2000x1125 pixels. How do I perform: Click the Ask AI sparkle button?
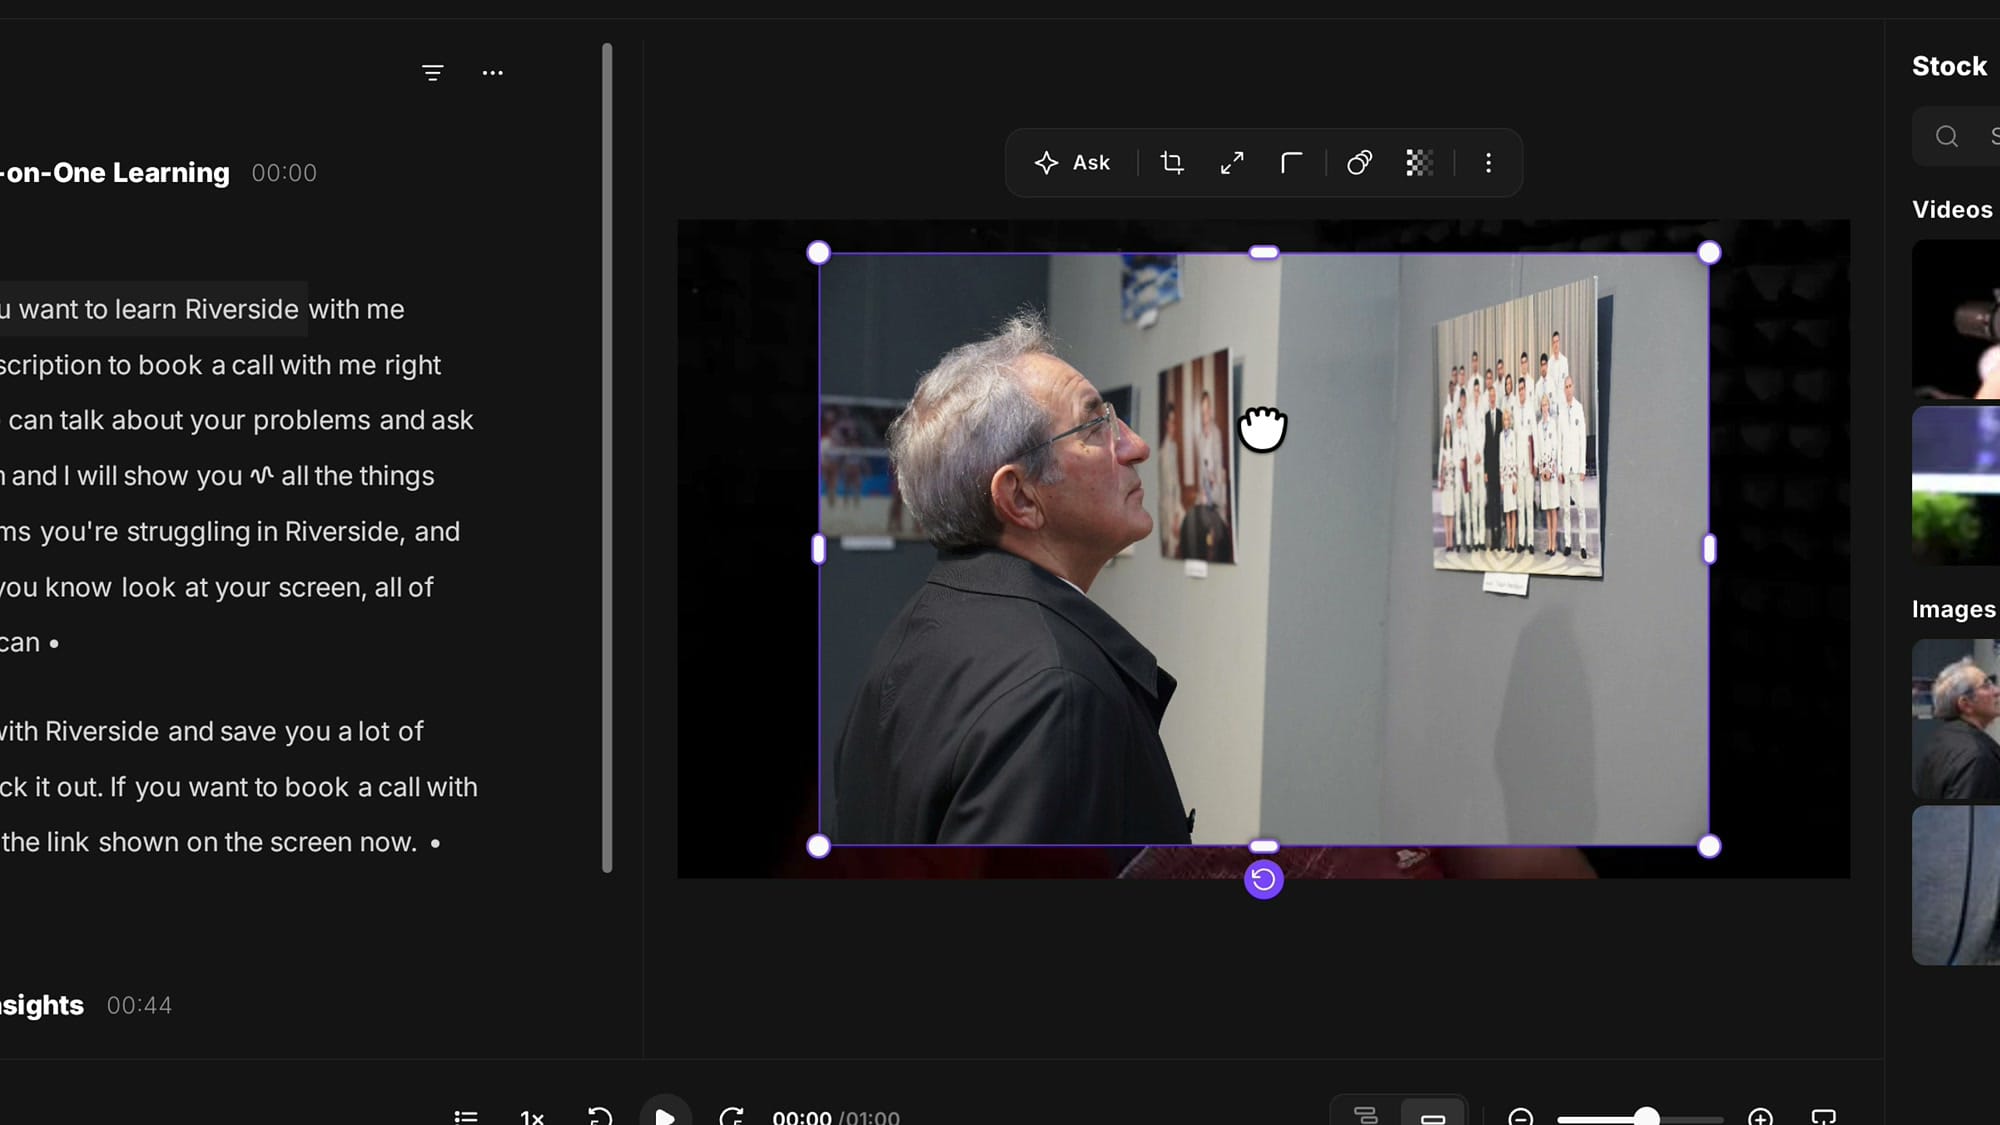pos(1072,163)
